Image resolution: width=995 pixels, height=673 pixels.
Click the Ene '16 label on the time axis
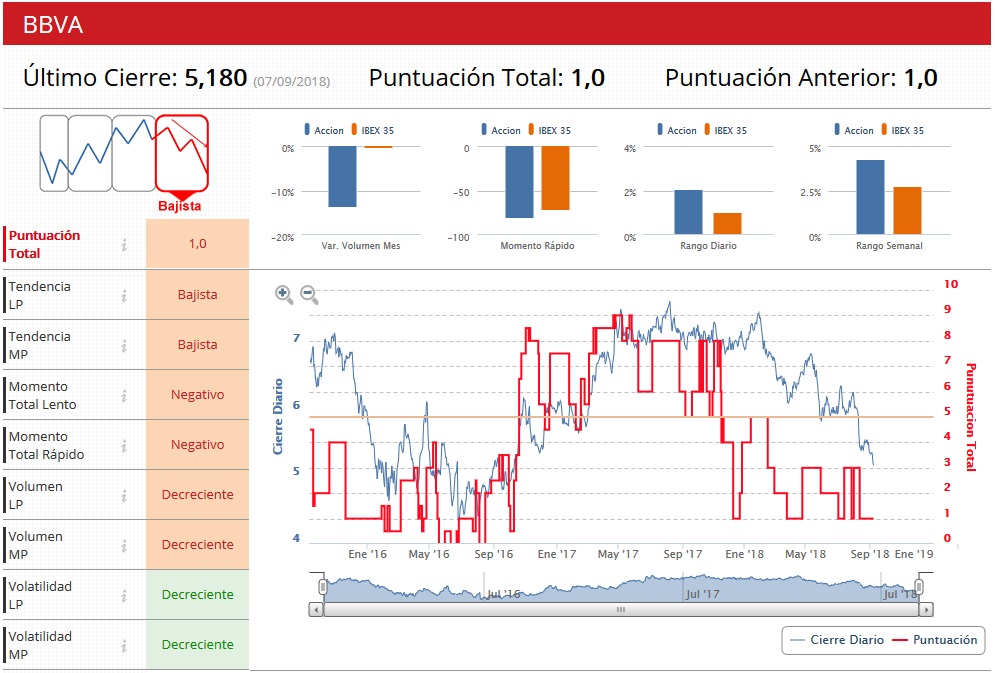[x=367, y=554]
